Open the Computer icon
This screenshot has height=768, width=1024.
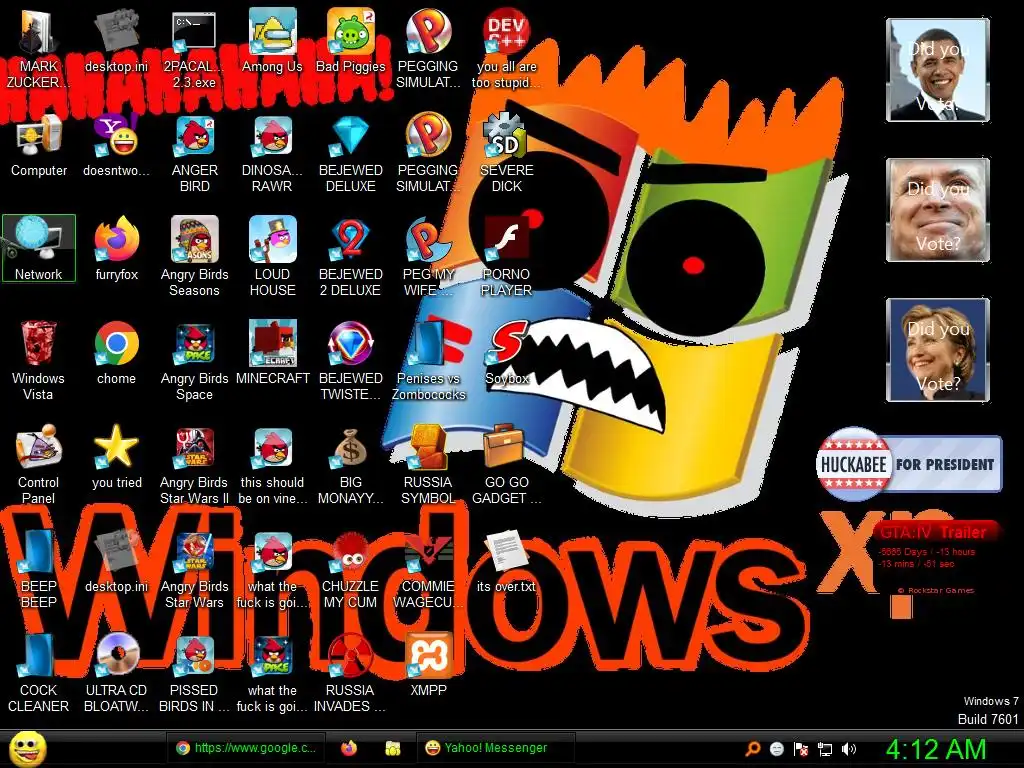[39, 145]
